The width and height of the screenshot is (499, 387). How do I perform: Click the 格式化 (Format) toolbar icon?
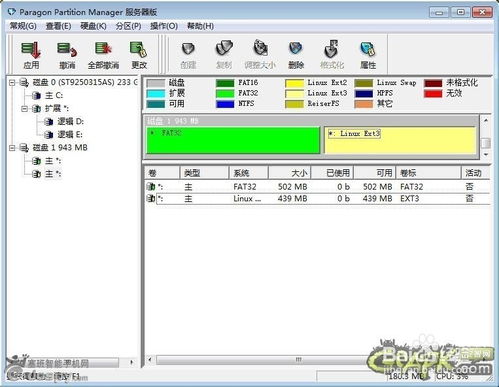[x=332, y=55]
